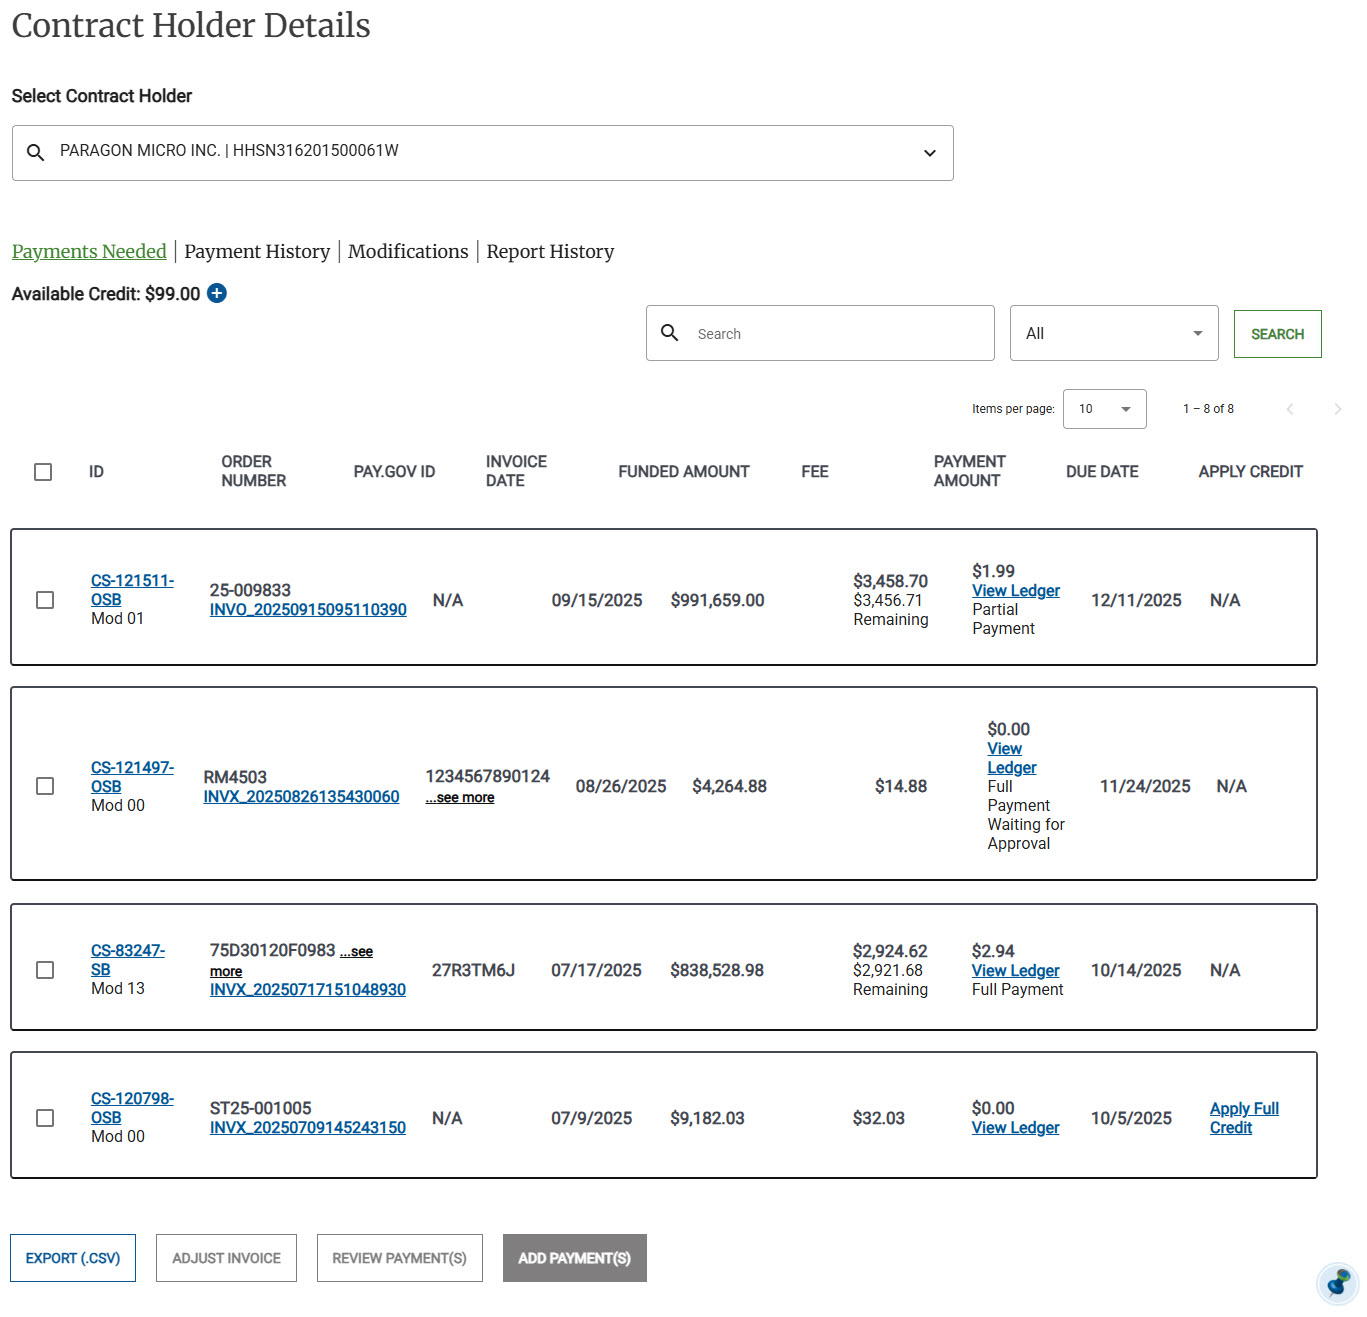Export the table using EXPORT (.CSV)

point(72,1258)
